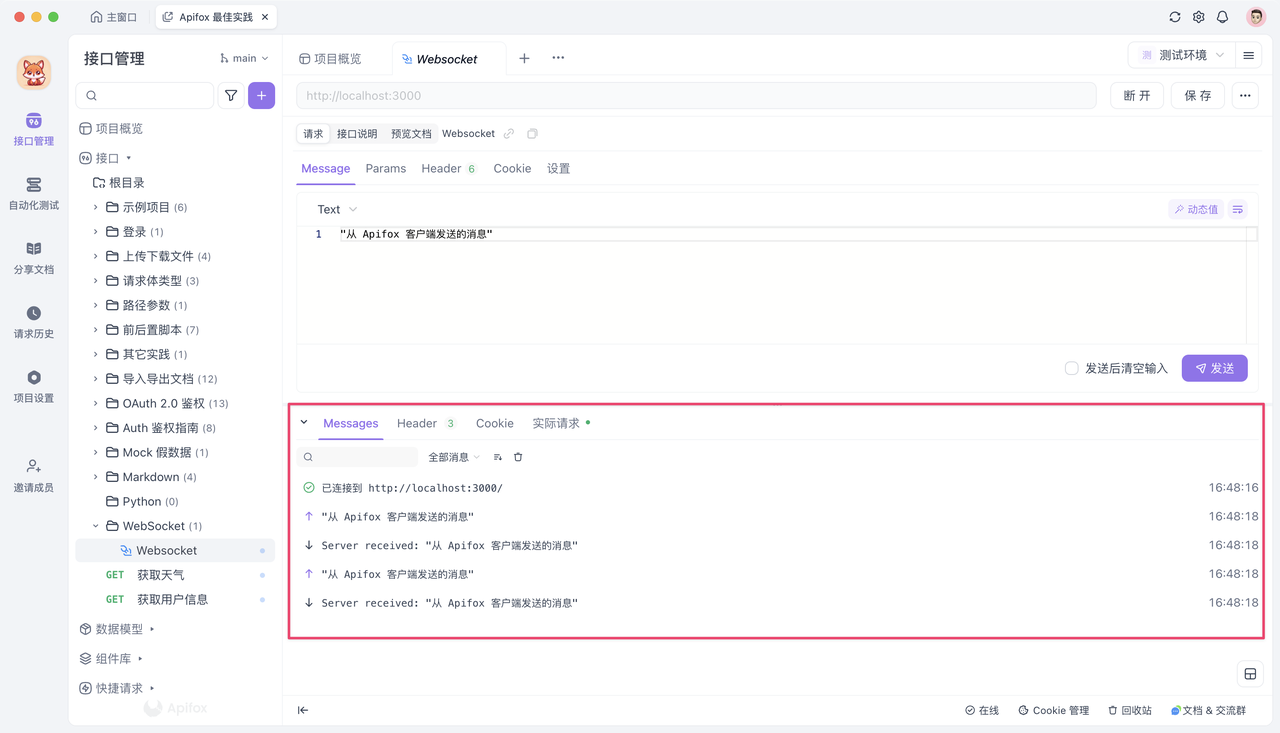Click the copy icon next to the link icon
Screen dimensions: 1280x733
pos(532,134)
